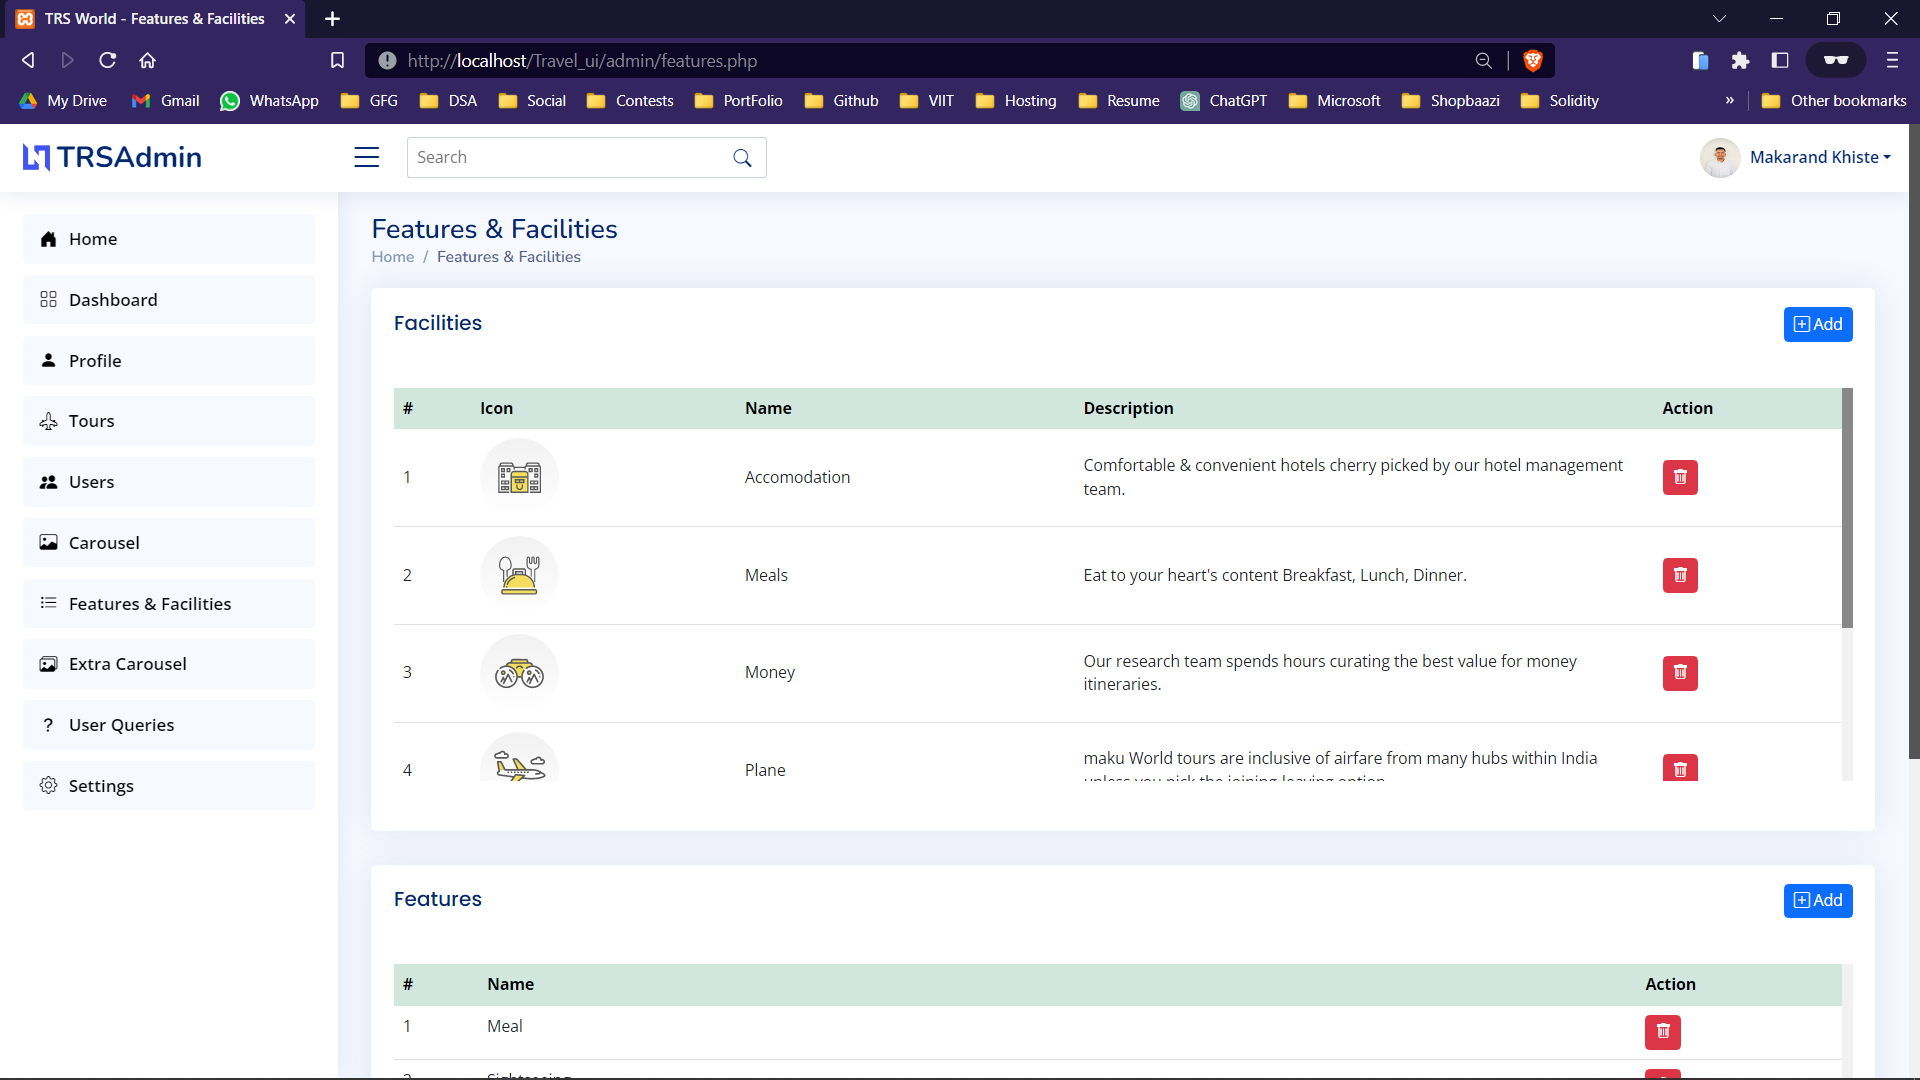
Task: Click the browser address bar URL
Action: (582, 61)
